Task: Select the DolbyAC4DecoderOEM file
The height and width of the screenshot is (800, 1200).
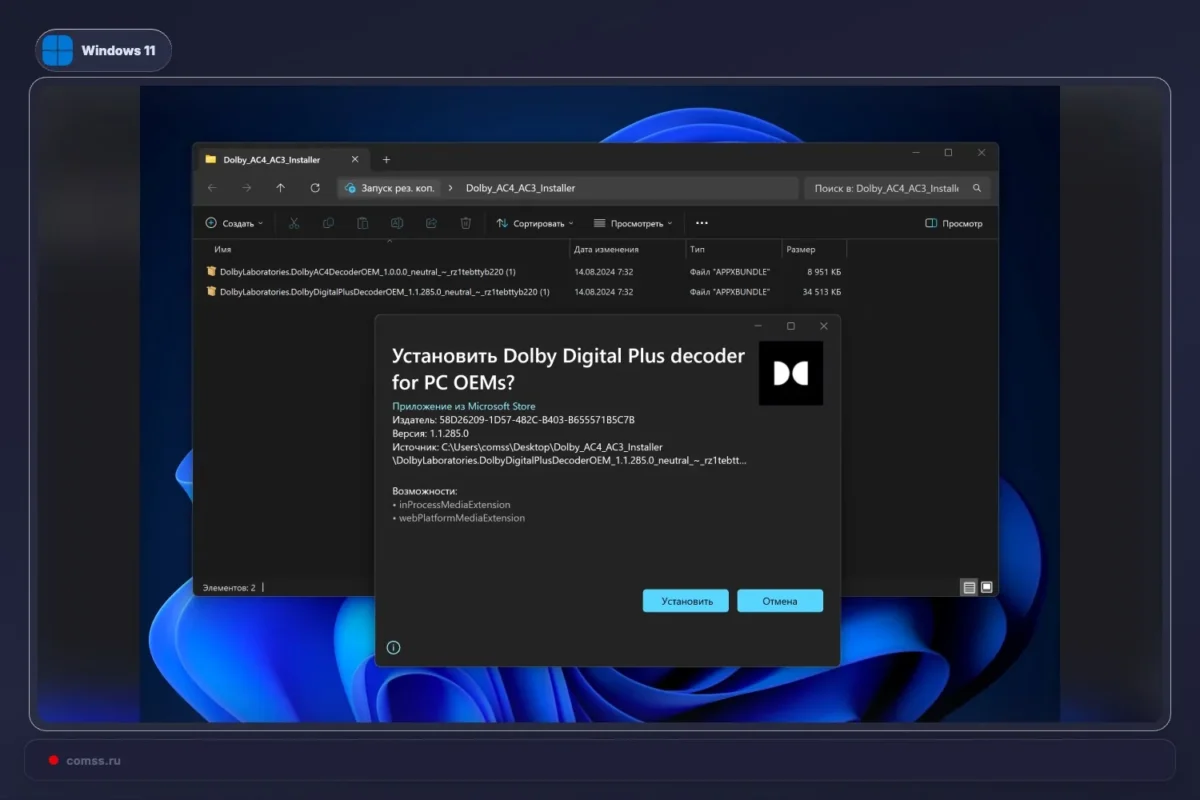Action: click(368, 271)
